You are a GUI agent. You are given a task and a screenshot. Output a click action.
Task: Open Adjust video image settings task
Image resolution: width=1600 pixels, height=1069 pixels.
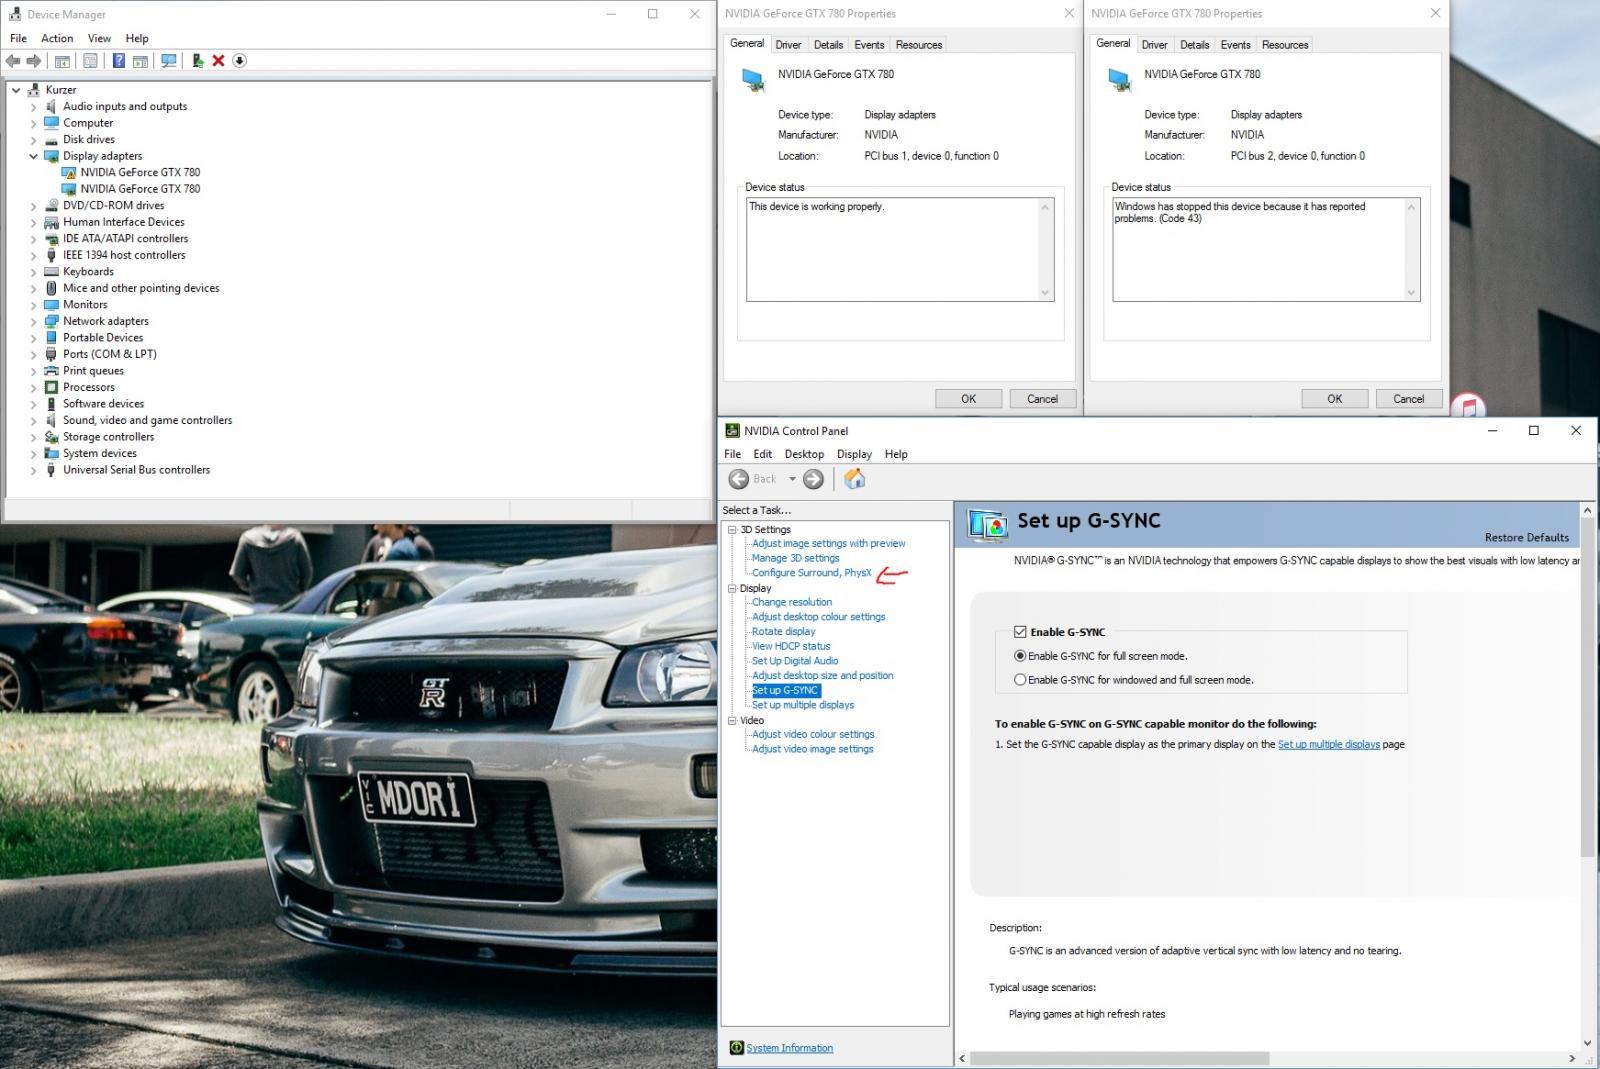click(x=813, y=749)
